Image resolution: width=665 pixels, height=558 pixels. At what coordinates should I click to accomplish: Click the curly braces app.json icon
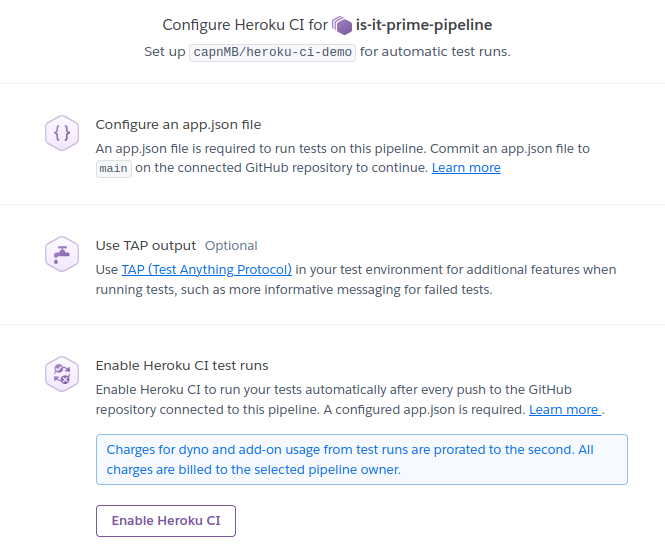[x=62, y=133]
